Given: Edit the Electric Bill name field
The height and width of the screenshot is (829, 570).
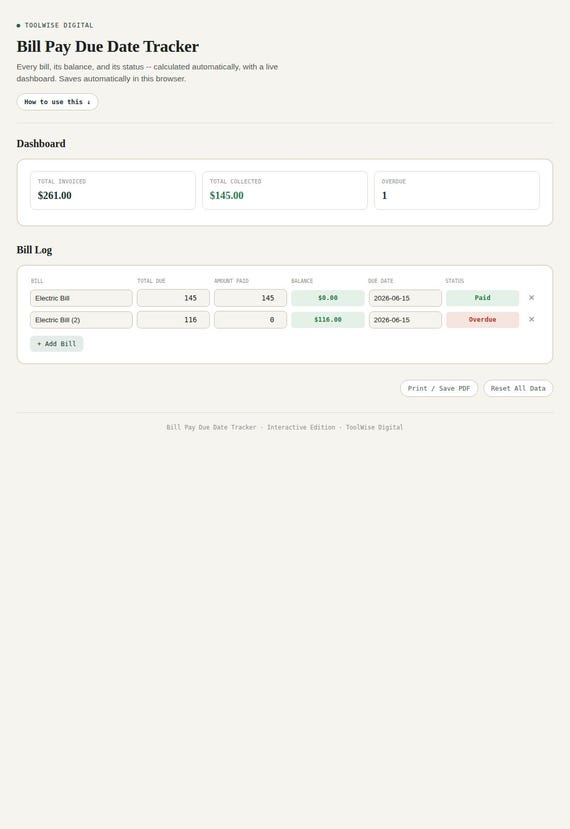Looking at the screenshot, I should tap(81, 298).
